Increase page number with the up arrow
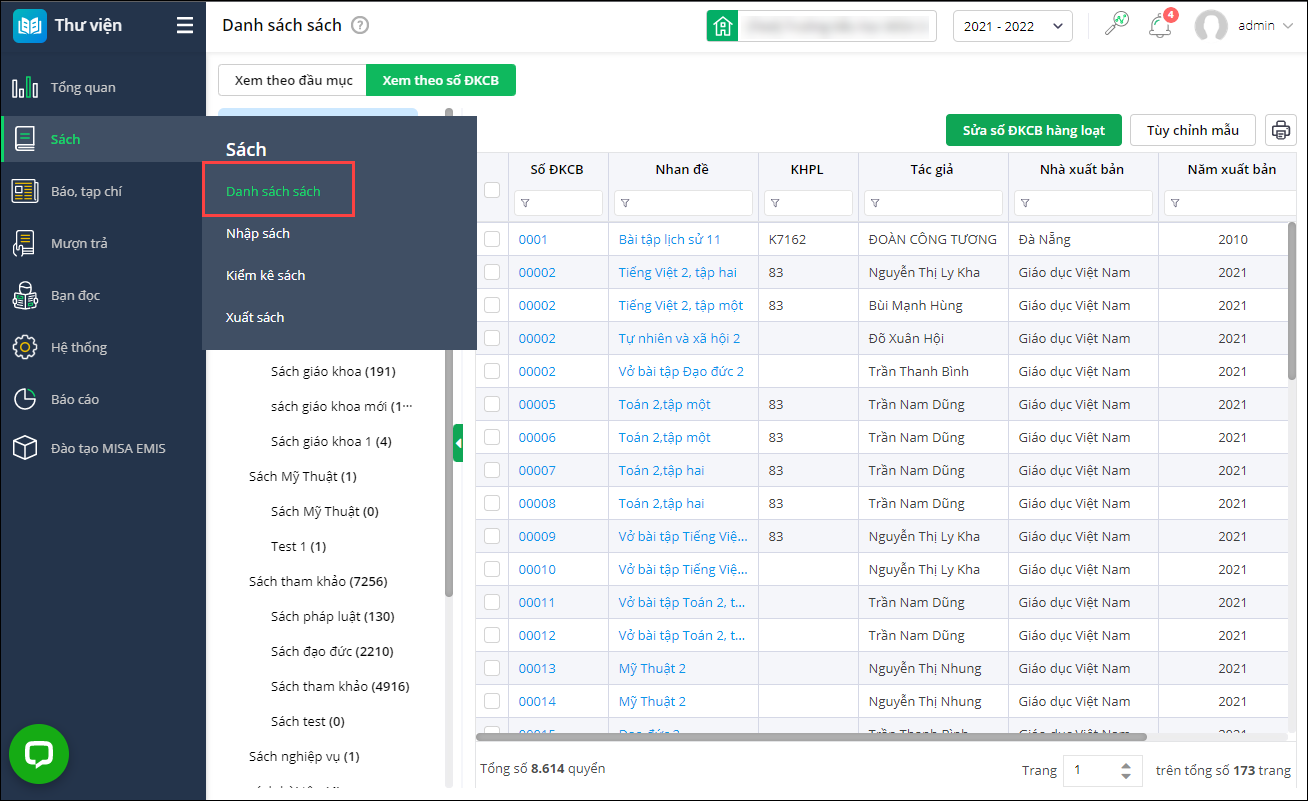The height and width of the screenshot is (801, 1308). click(x=1126, y=765)
